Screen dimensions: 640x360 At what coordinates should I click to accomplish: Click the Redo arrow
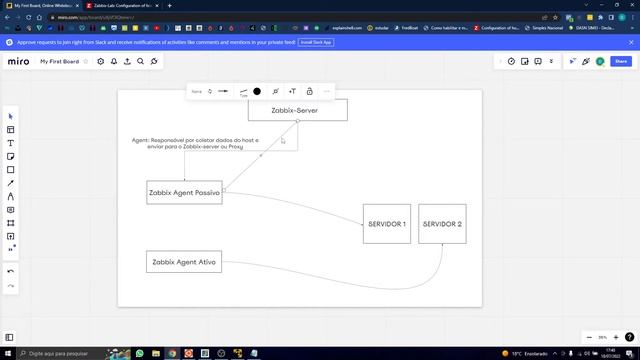(x=11, y=286)
